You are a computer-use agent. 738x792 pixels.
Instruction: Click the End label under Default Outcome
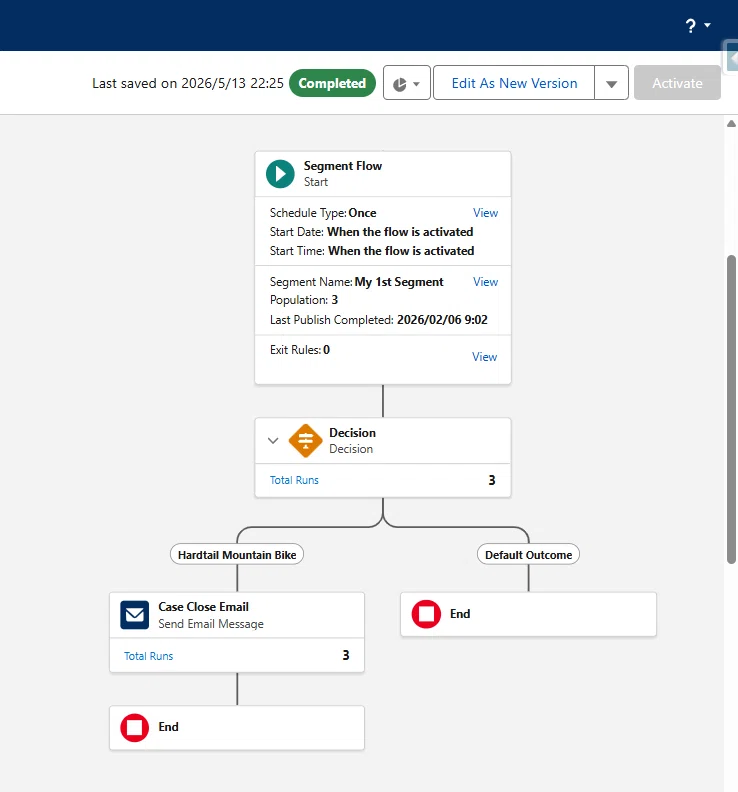click(460, 614)
